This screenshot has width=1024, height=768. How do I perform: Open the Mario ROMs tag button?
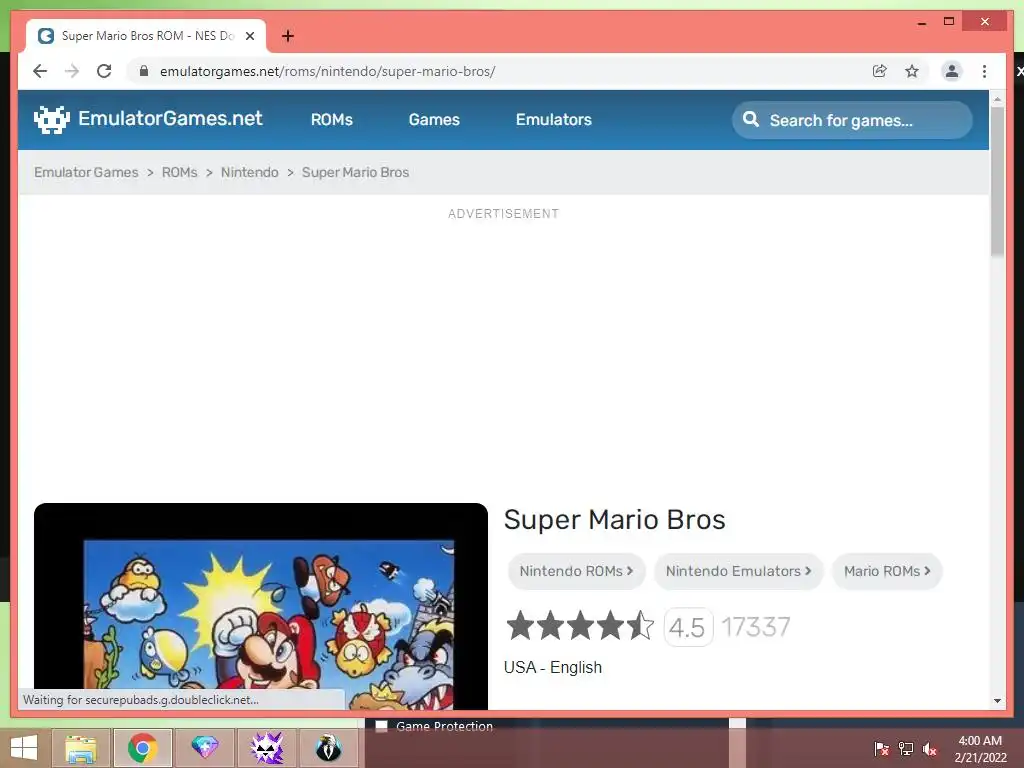[887, 571]
